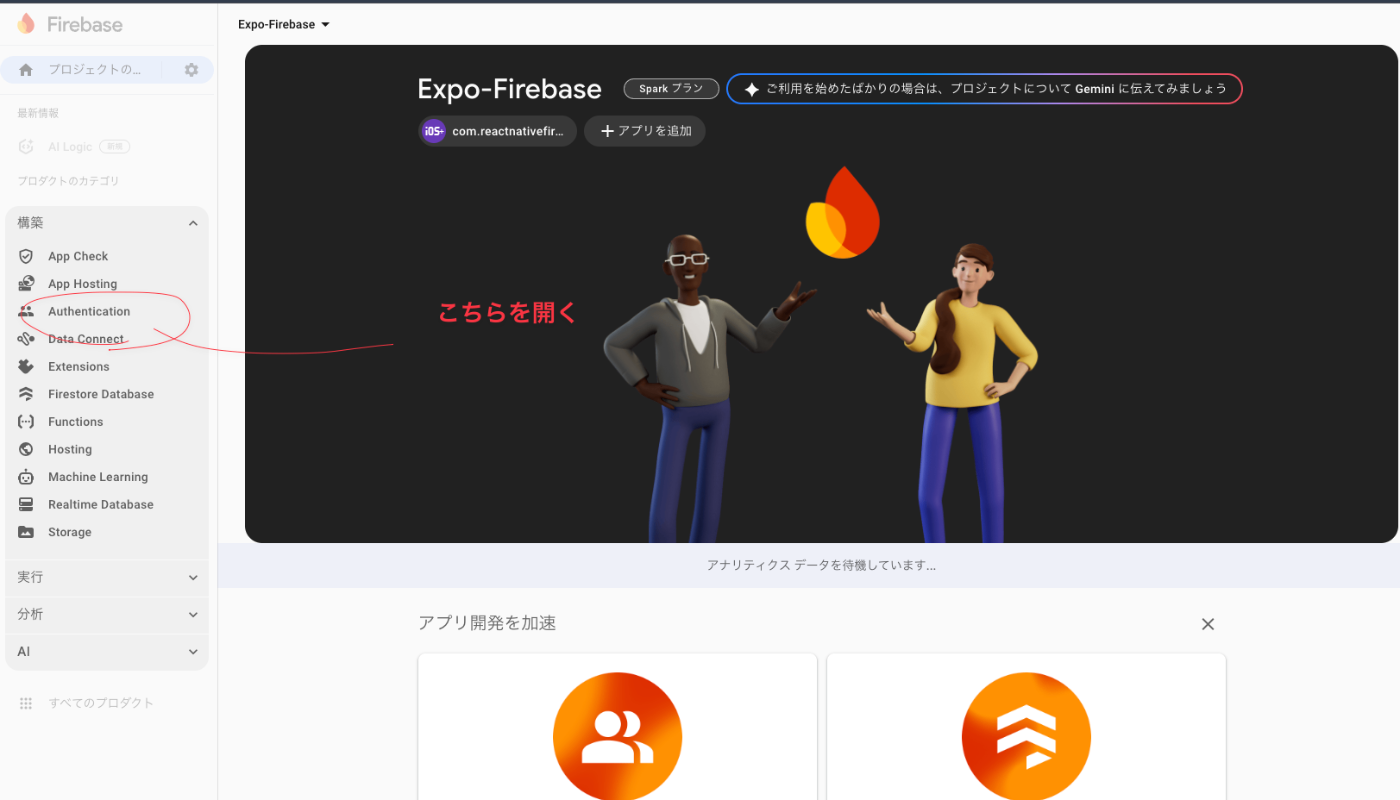This screenshot has height=800, width=1400.
Task: Click the 最新情報 label
Action: click(38, 113)
